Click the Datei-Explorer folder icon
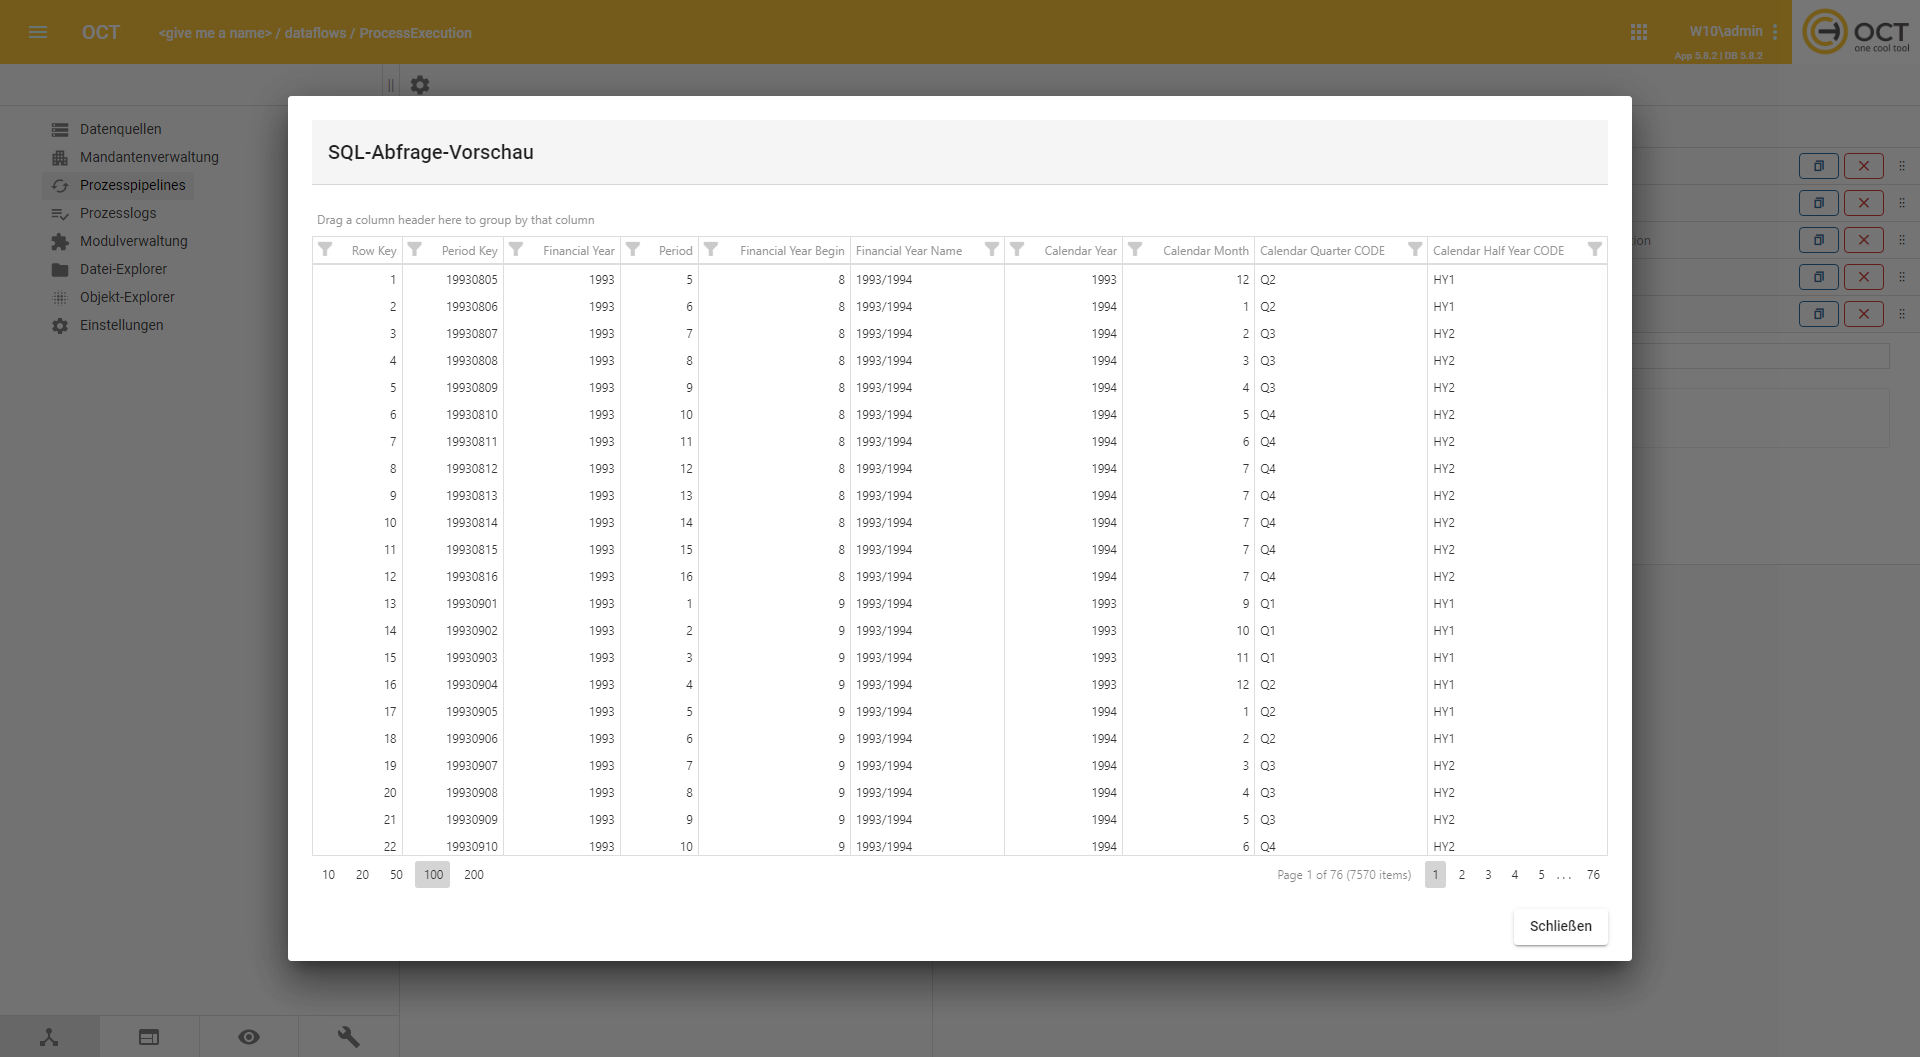1920x1057 pixels. (x=58, y=269)
